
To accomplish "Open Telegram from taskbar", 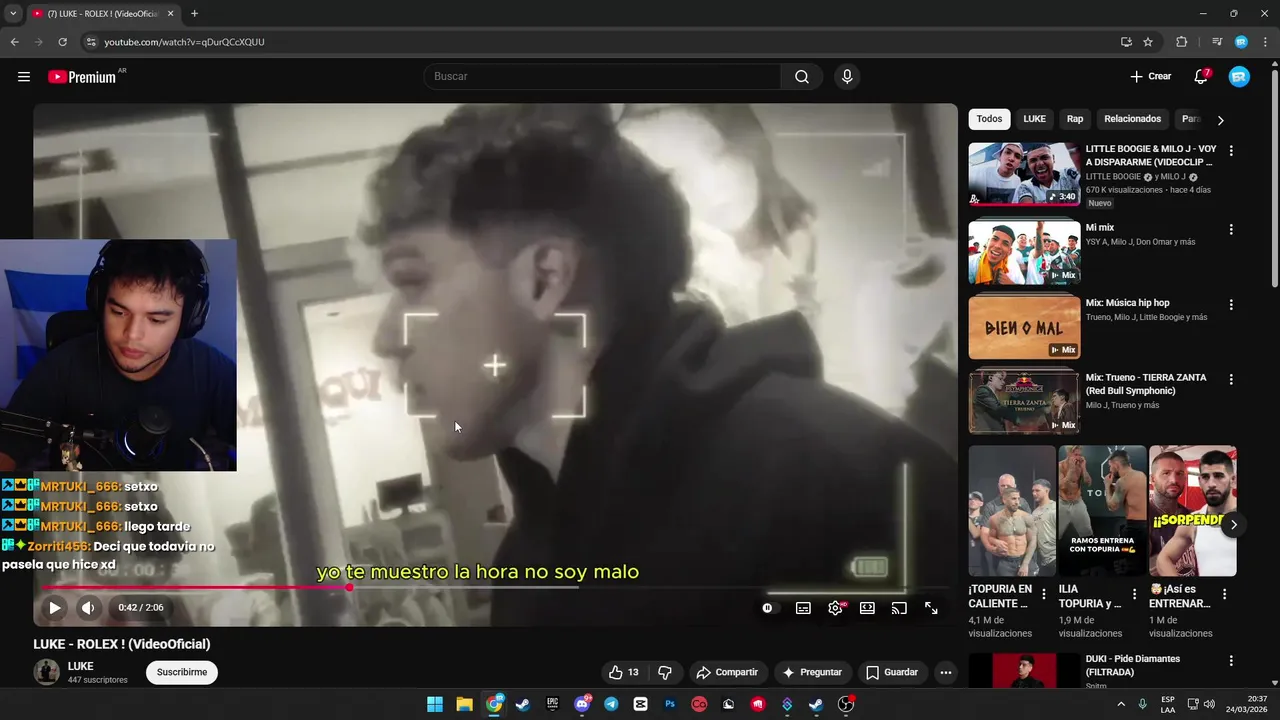I will pyautogui.click(x=611, y=704).
